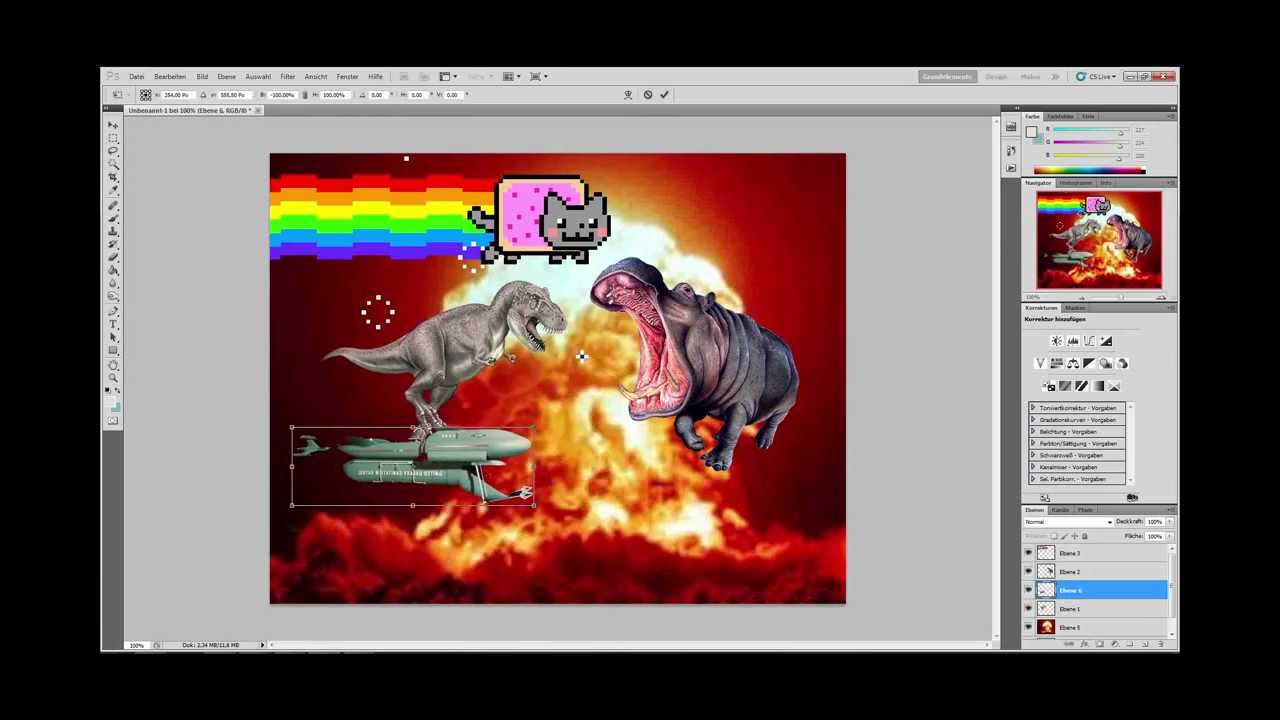Select the Zoom tool in toolbox
Viewport: 1280px width, 720px height.
click(x=113, y=377)
